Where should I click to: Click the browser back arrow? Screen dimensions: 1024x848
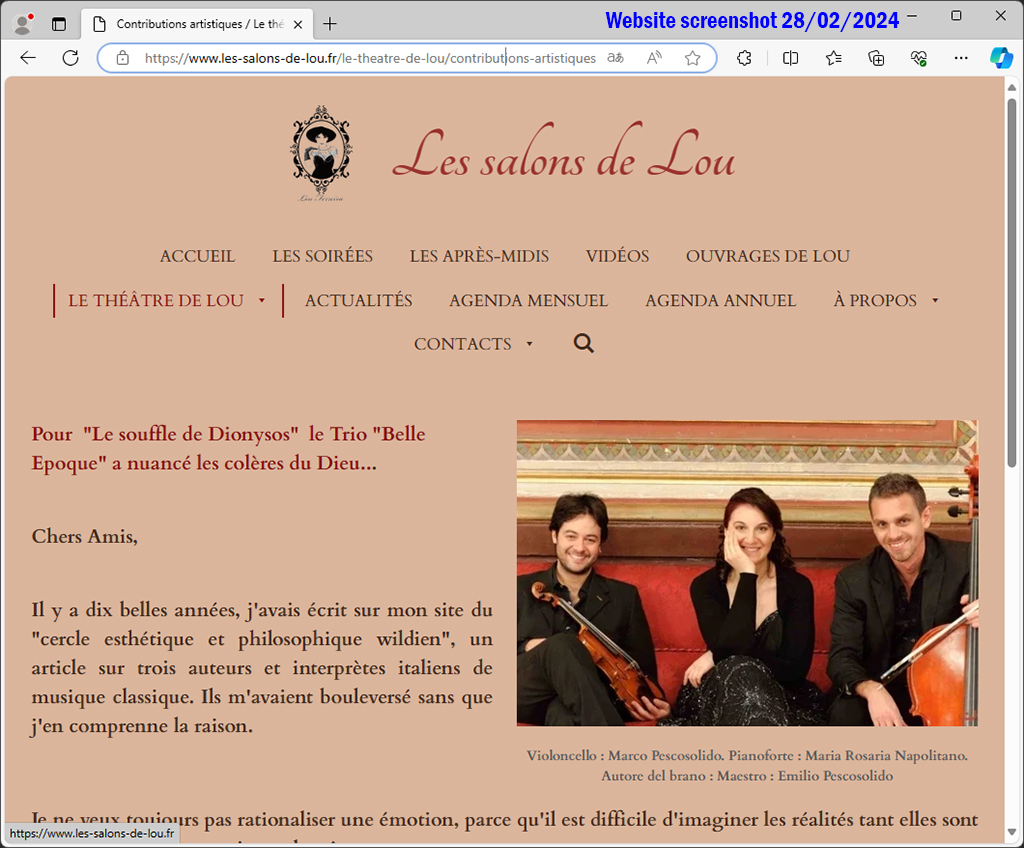pyautogui.click(x=27, y=58)
